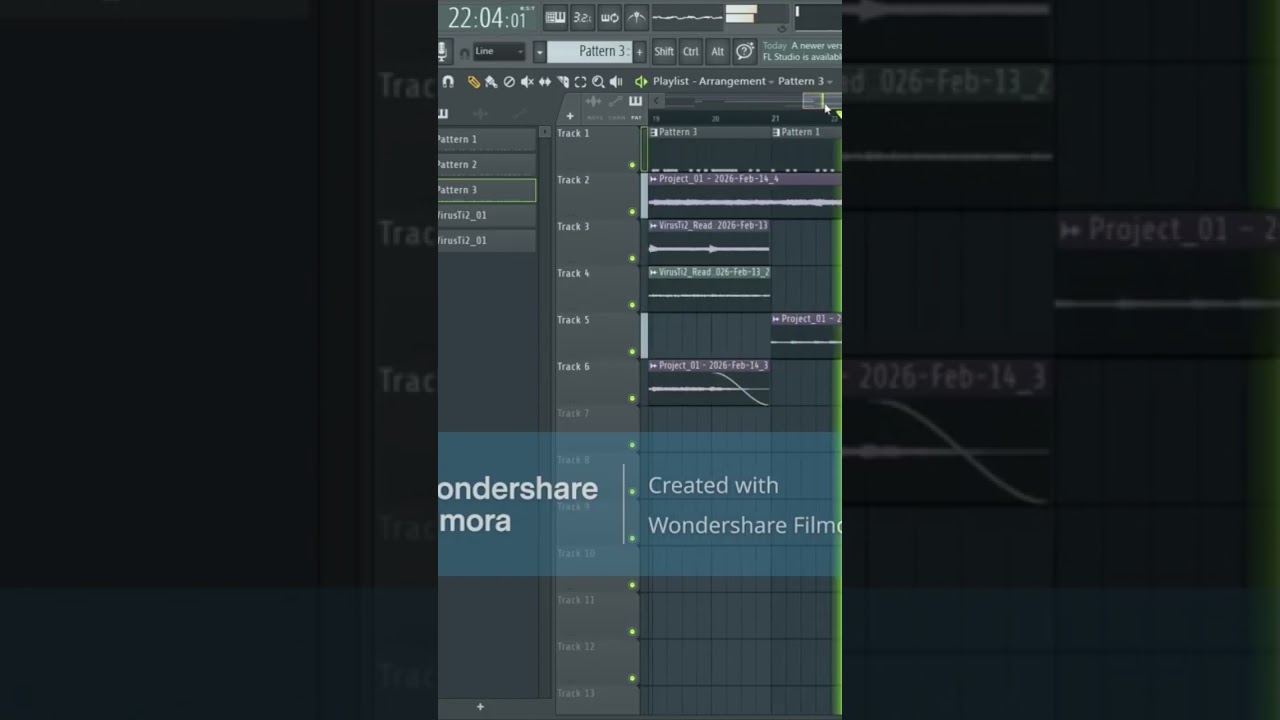The image size is (1280, 720).
Task: Select Pattern 3 in picker list
Action: pyautogui.click(x=487, y=190)
